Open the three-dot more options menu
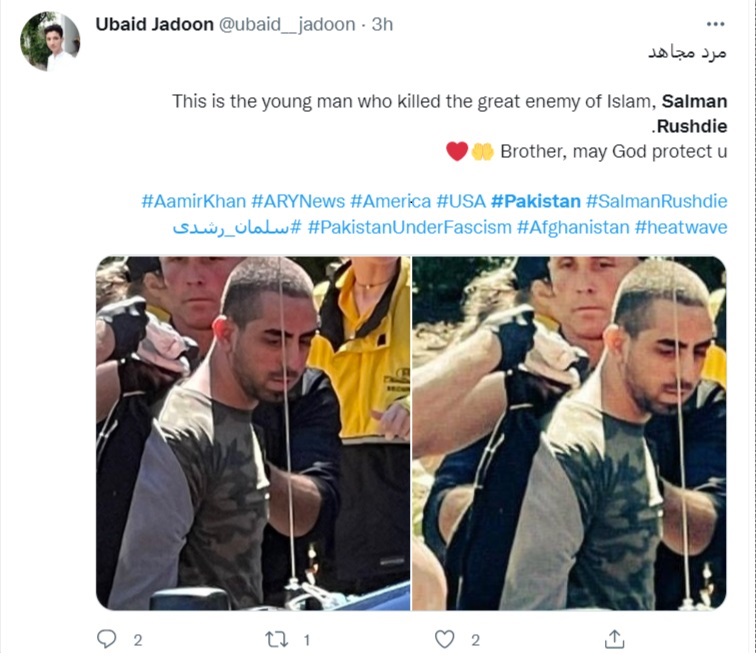The image size is (756, 658). tap(716, 24)
